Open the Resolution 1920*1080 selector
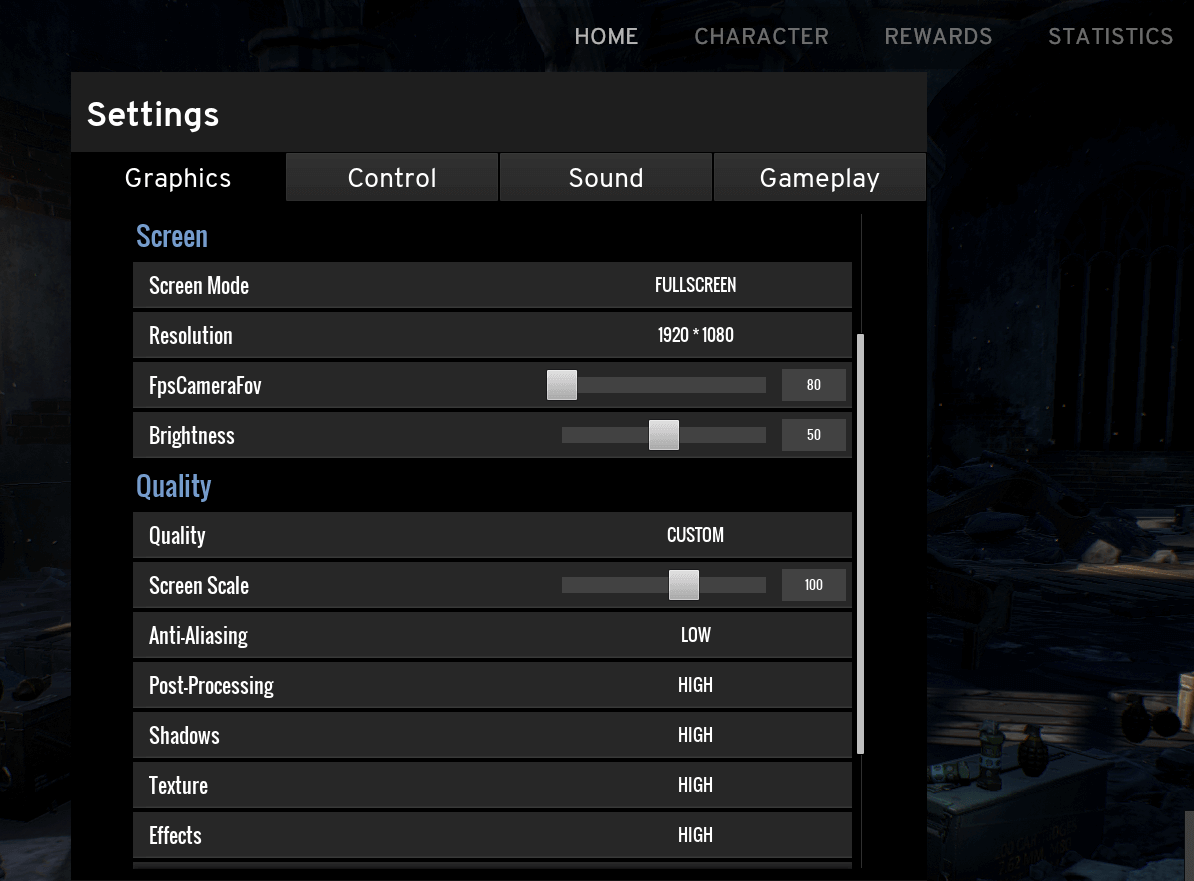Viewport: 1194px width, 881px height. point(695,335)
